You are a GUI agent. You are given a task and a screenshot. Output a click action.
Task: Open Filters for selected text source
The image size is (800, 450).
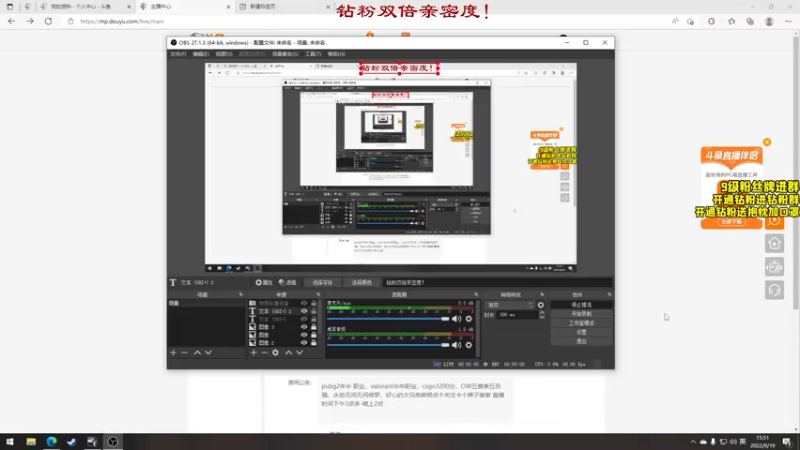pos(288,282)
